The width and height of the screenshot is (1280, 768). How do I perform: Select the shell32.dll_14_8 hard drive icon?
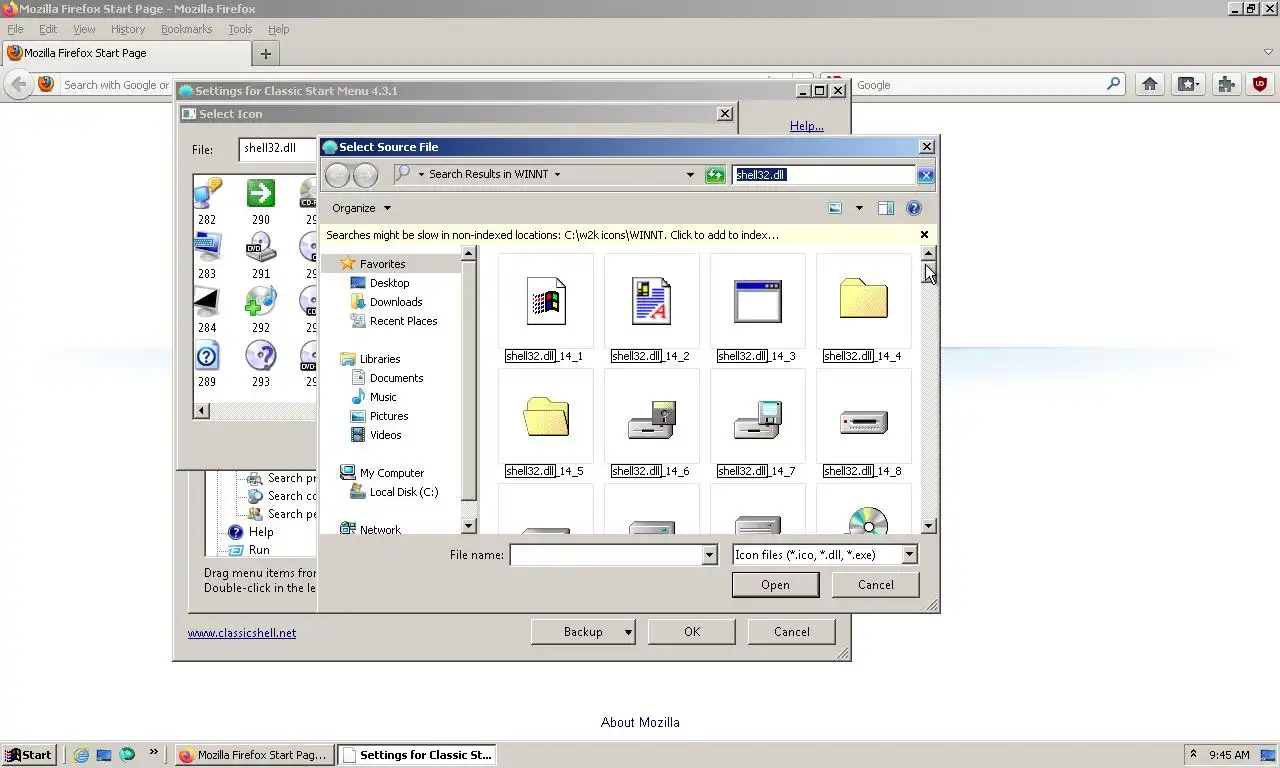(863, 424)
